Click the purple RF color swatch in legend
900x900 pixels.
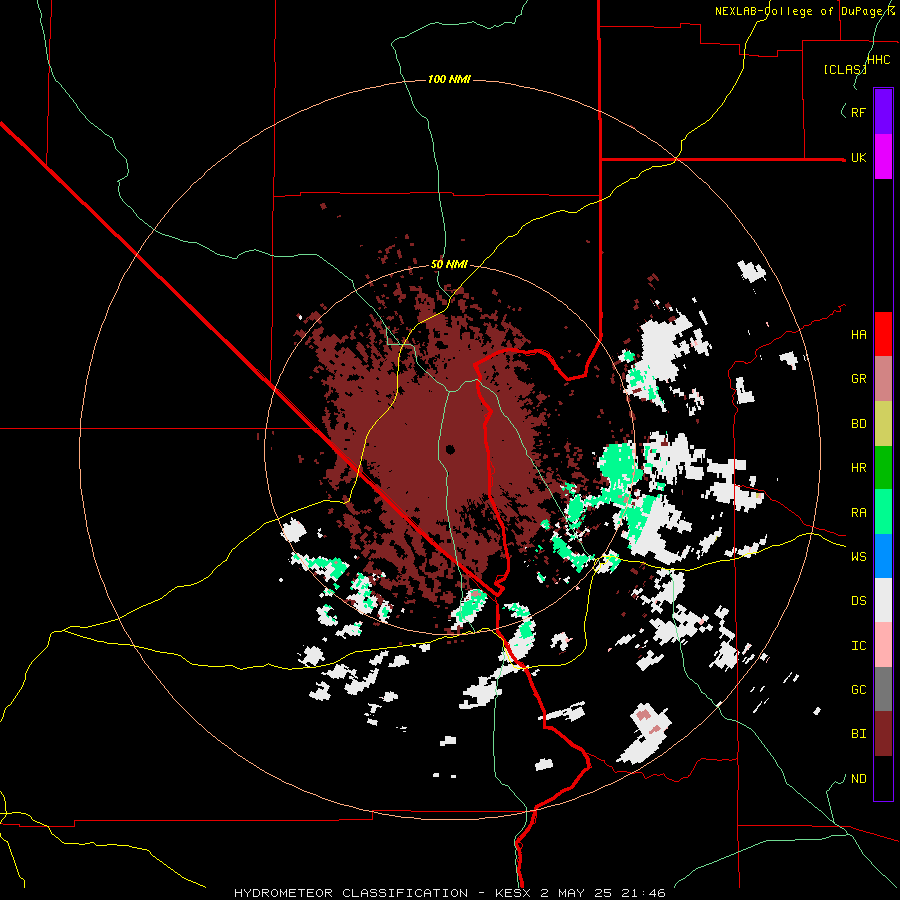coord(883,111)
